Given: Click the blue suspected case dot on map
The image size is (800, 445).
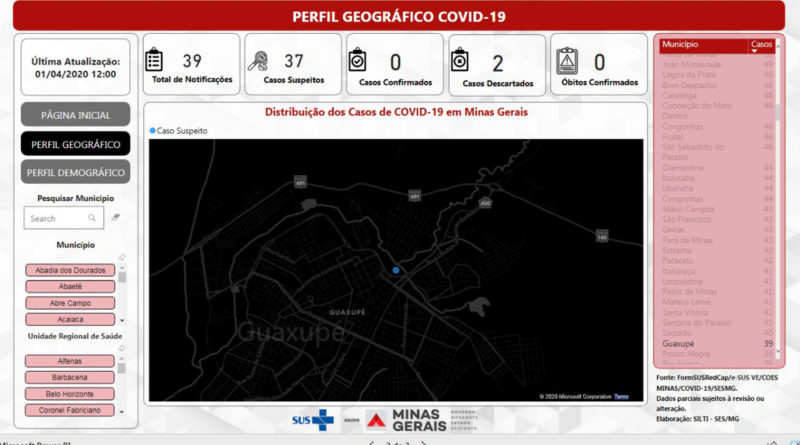Looking at the screenshot, I should click(396, 270).
